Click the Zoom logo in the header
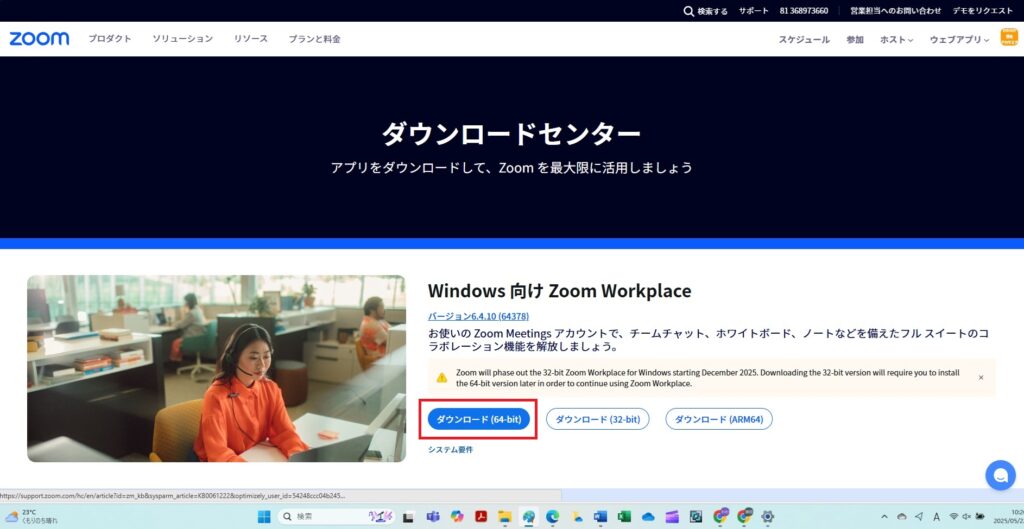 [x=39, y=39]
